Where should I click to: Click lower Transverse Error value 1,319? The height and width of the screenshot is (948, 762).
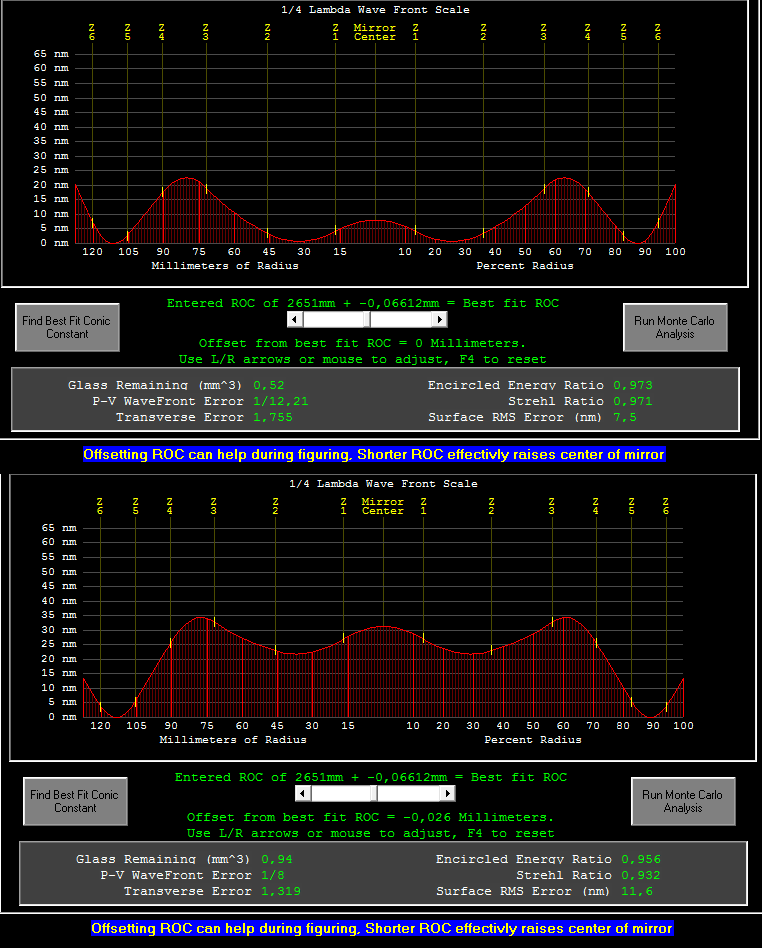(x=281, y=891)
